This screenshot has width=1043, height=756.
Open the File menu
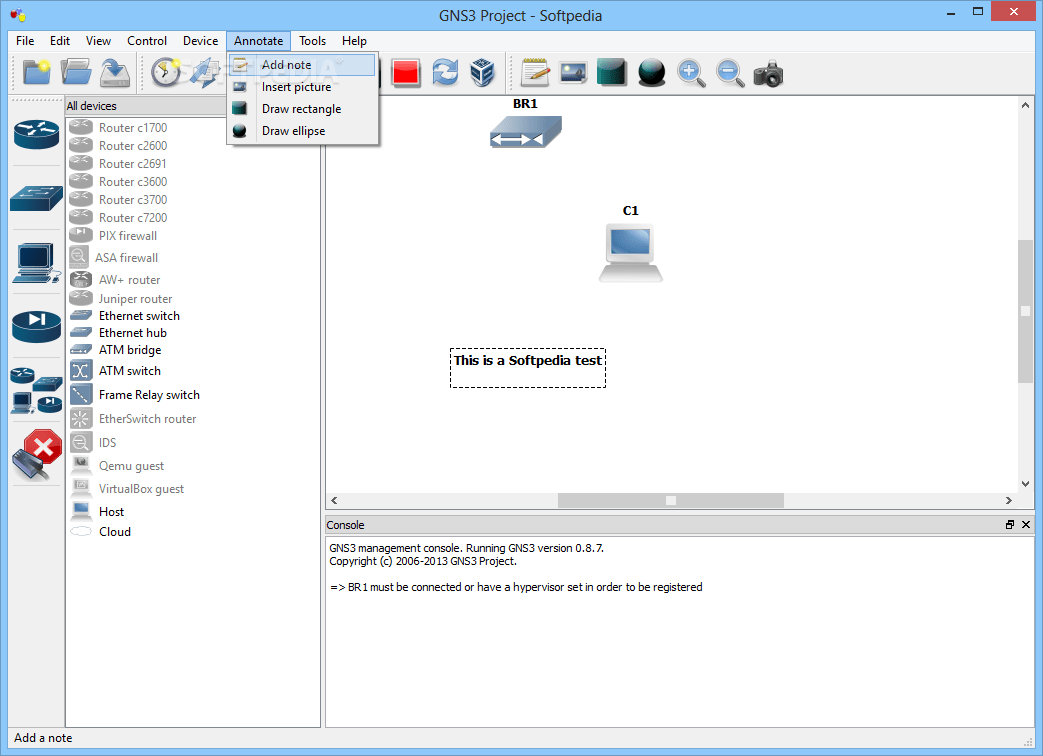pyautogui.click(x=25, y=41)
